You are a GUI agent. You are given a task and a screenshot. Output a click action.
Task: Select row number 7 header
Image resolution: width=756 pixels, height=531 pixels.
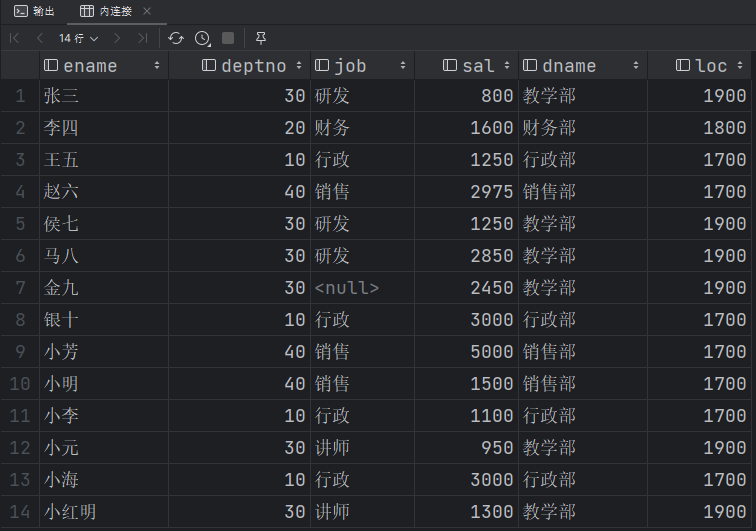point(20,287)
